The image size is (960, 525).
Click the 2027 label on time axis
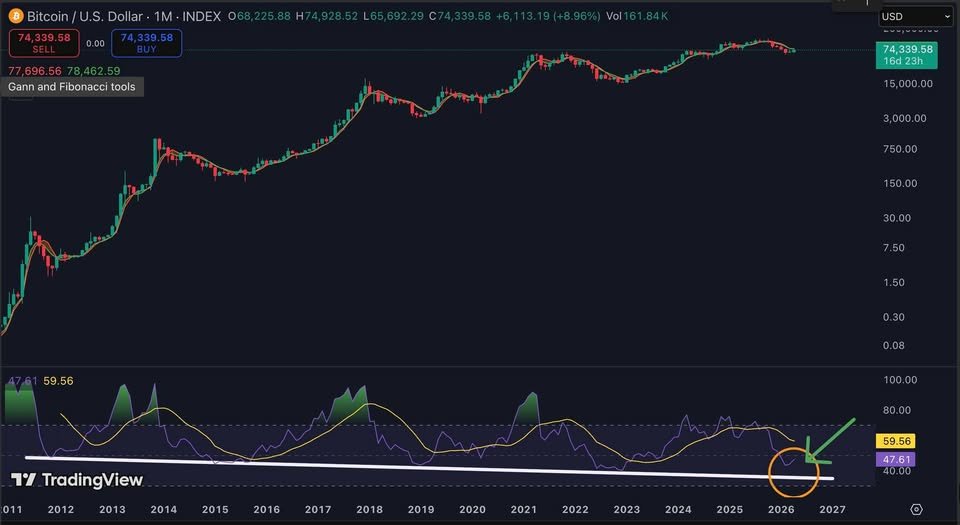tap(832, 509)
